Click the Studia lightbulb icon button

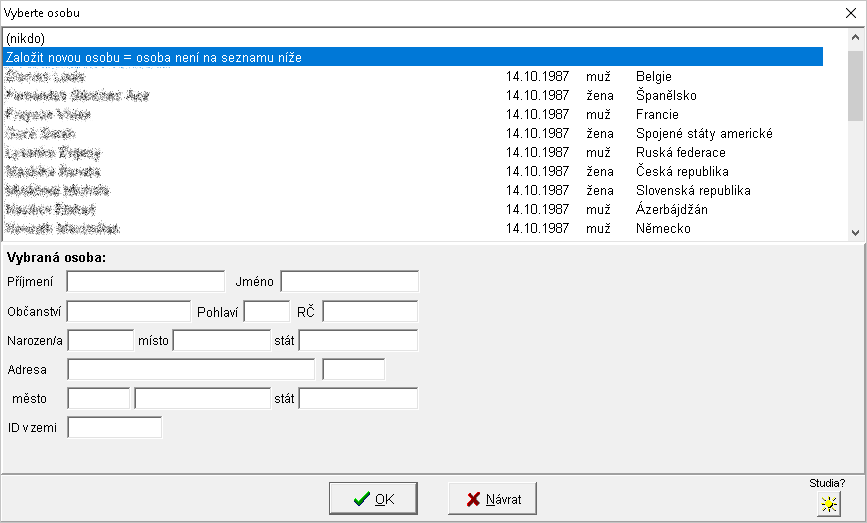828,504
